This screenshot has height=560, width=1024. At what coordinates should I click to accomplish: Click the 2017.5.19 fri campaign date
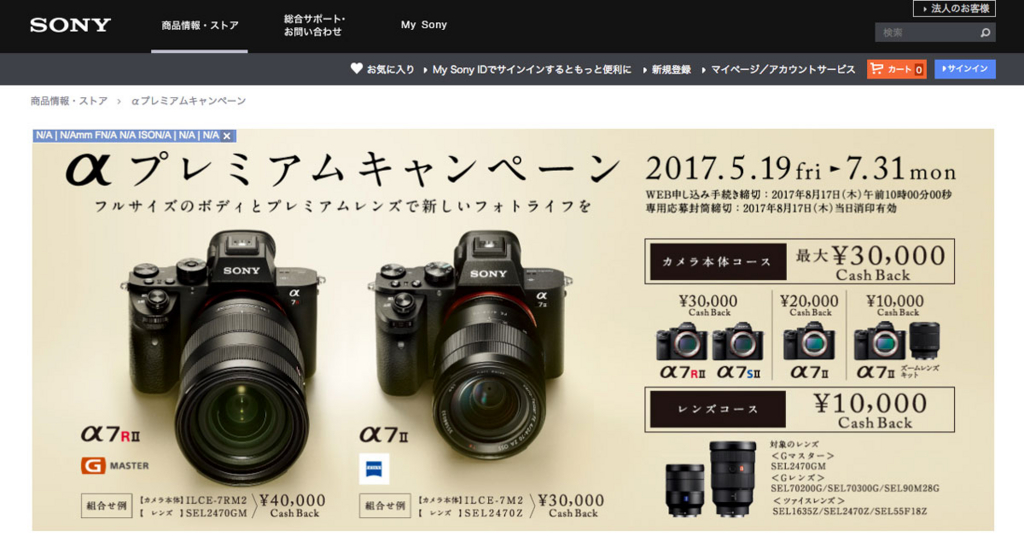coord(733,169)
